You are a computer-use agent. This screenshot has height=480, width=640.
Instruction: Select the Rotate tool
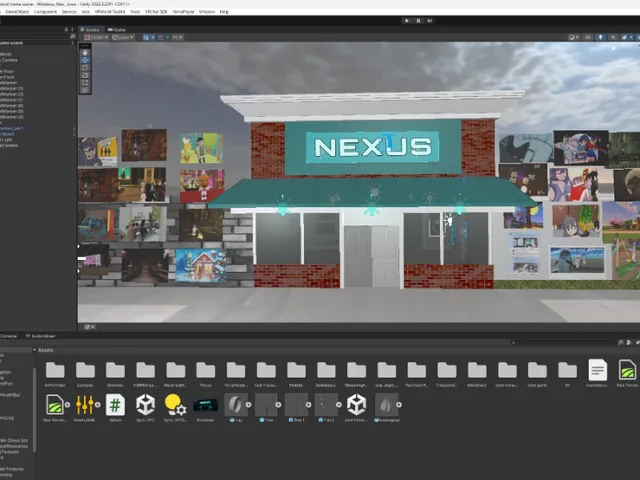85,68
